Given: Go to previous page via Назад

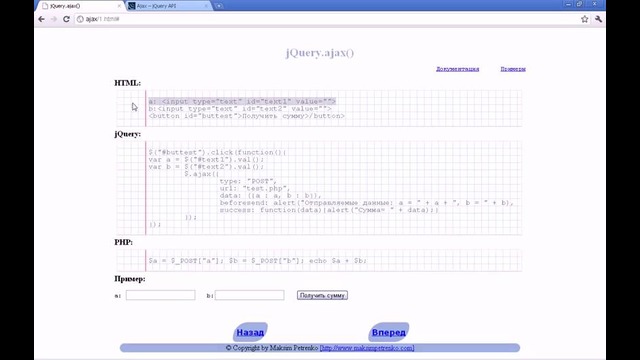Looking at the screenshot, I should pos(250,332).
